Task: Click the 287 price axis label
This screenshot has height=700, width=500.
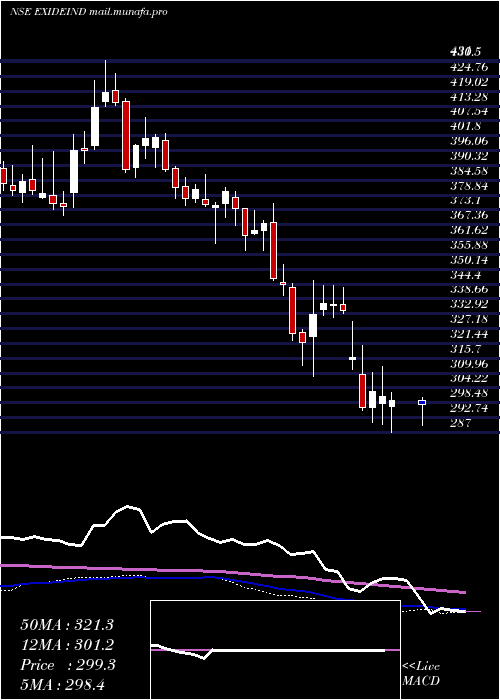Action: pyautogui.click(x=460, y=423)
